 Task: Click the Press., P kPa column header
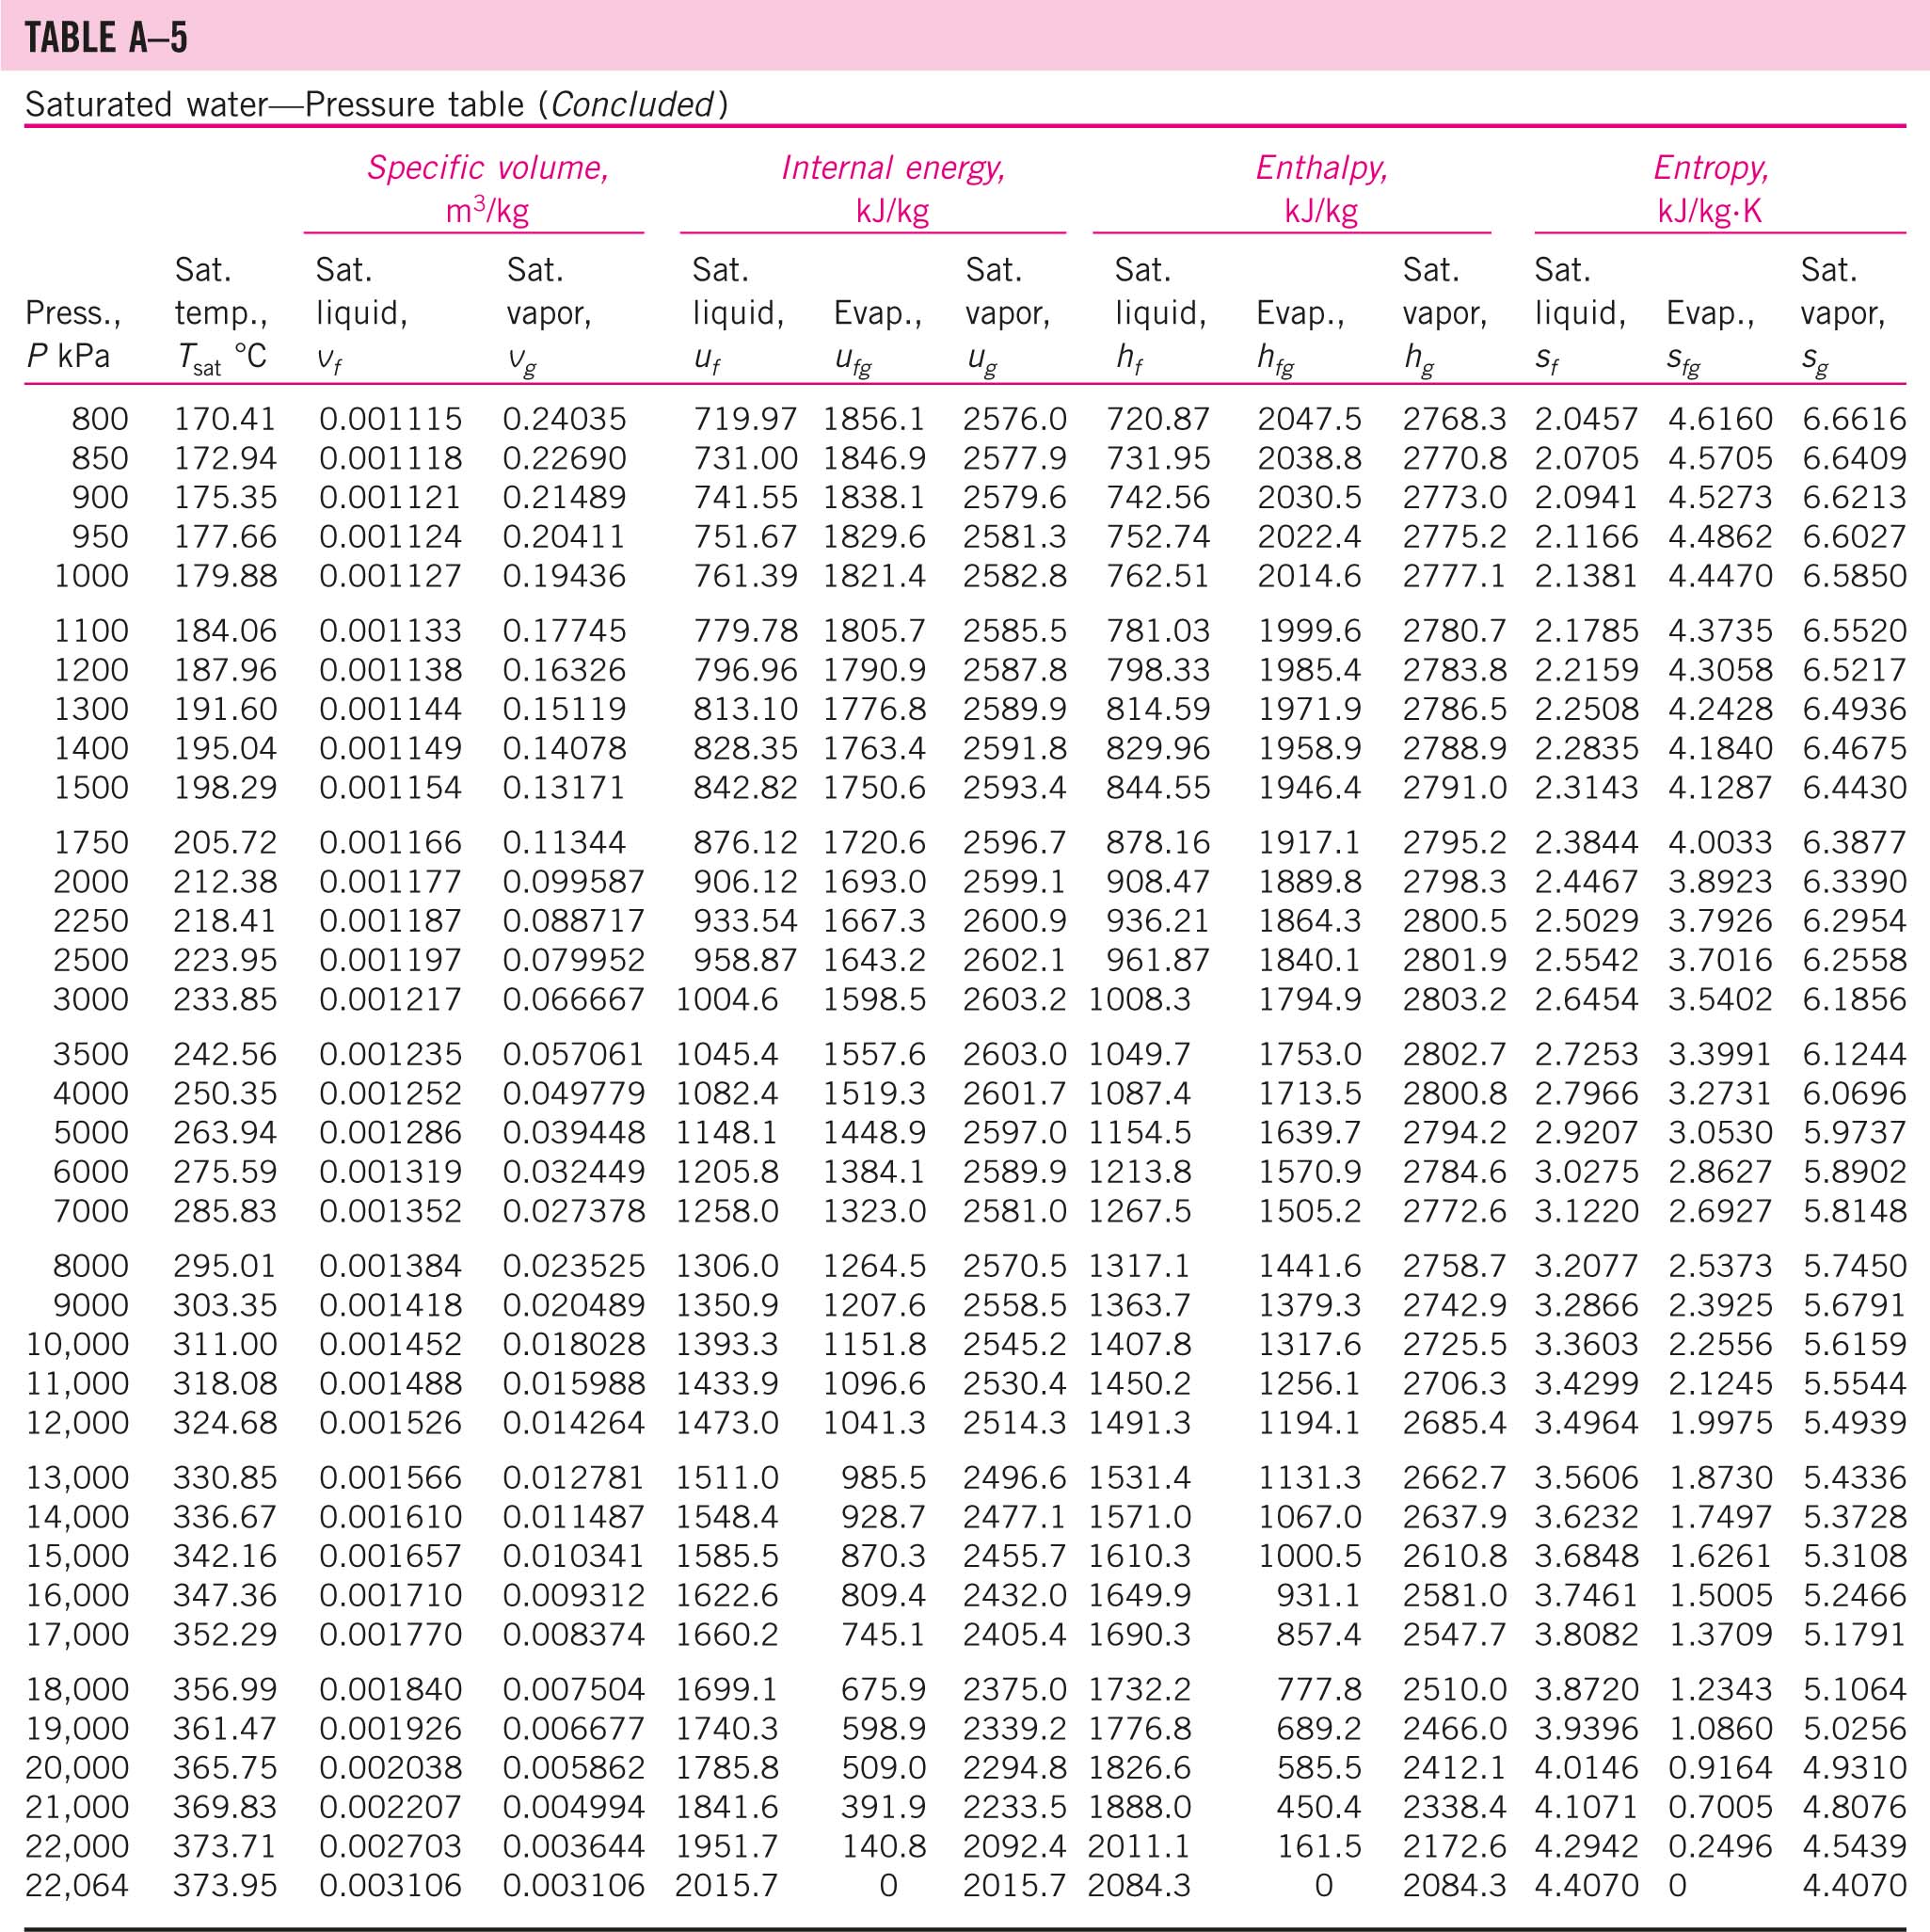click(x=72, y=334)
